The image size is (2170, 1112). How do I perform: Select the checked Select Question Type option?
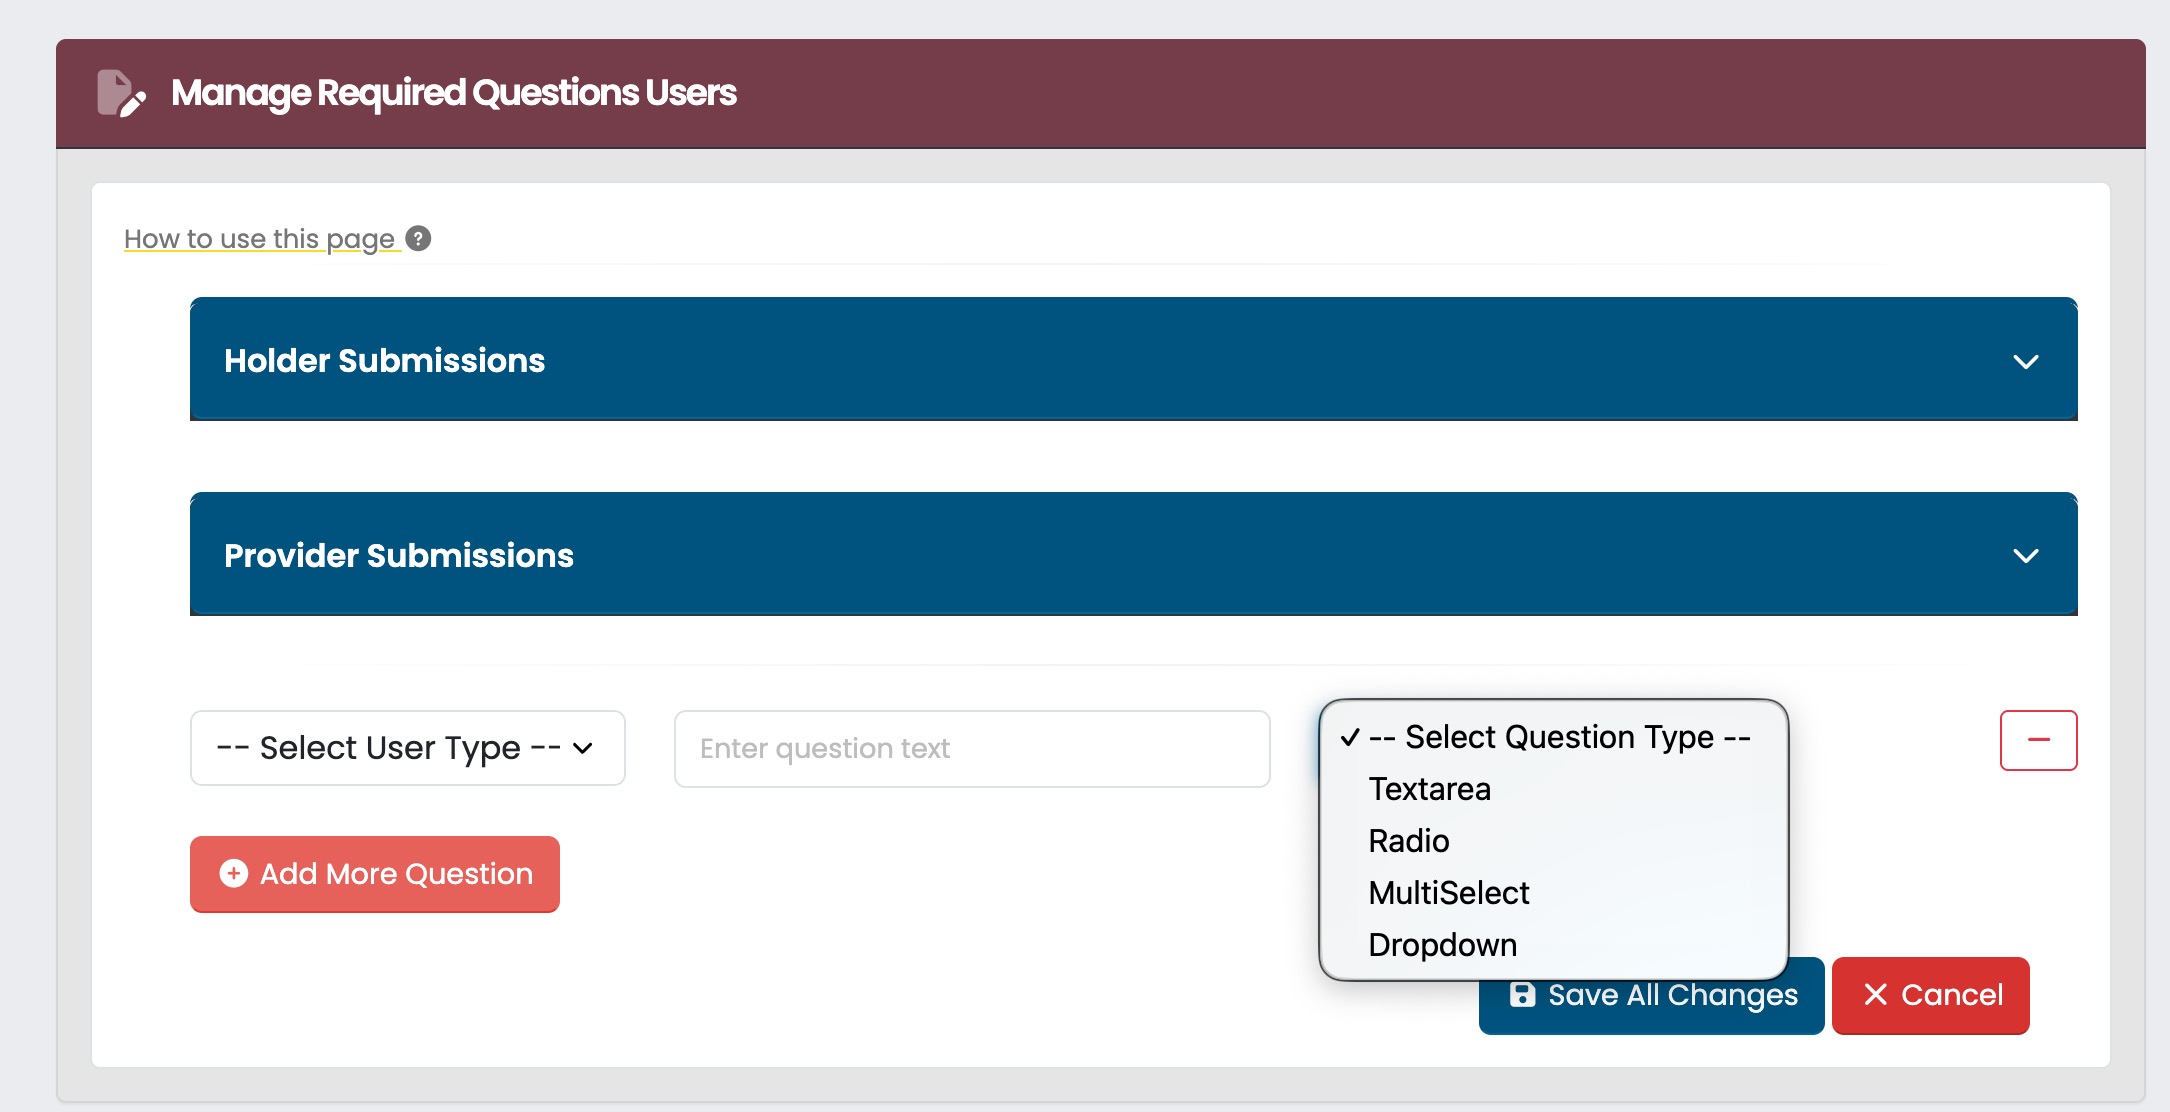tap(1558, 737)
